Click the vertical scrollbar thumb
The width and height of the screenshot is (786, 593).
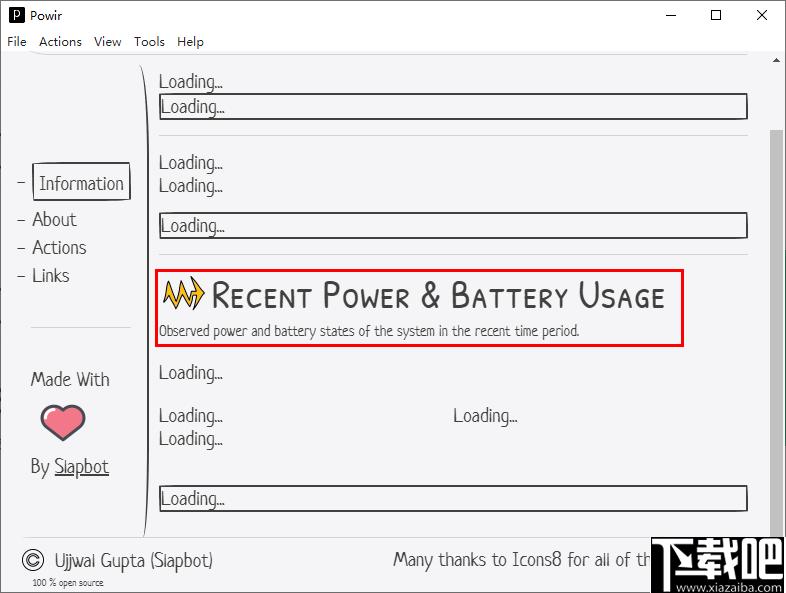[776, 333]
